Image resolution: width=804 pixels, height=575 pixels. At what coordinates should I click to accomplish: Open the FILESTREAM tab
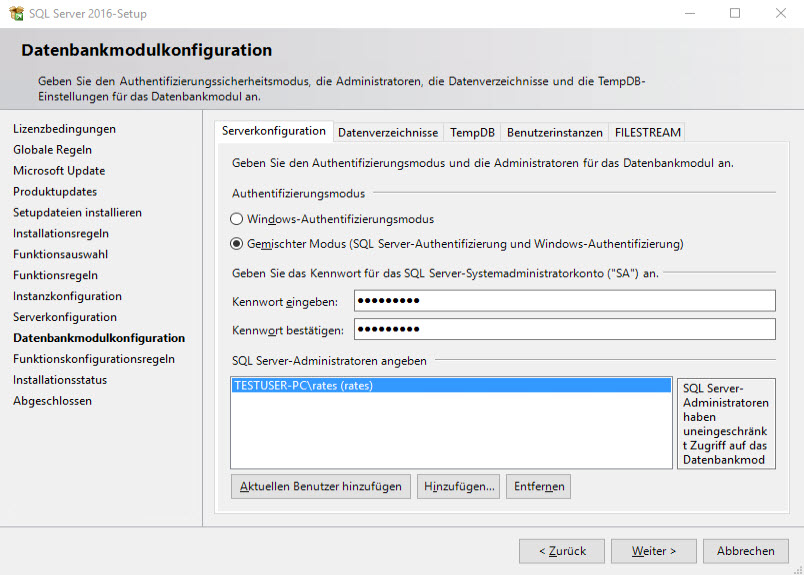647,132
